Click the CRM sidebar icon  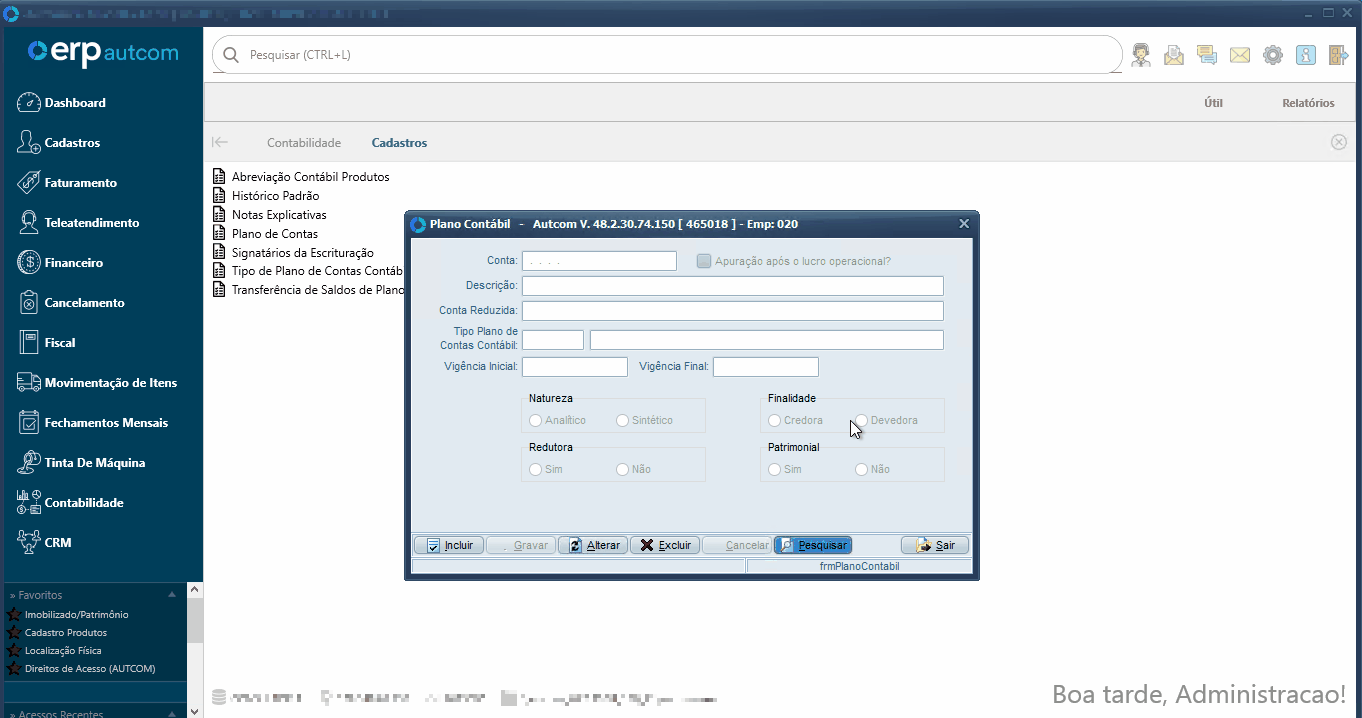point(28,542)
